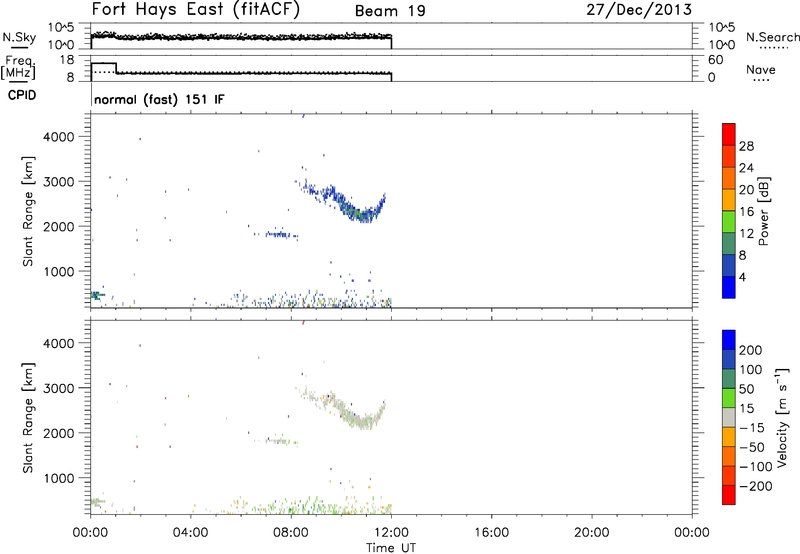The height and width of the screenshot is (554, 800).
Task: Select the '60' tick on the Nave axis
Action: 716,60
